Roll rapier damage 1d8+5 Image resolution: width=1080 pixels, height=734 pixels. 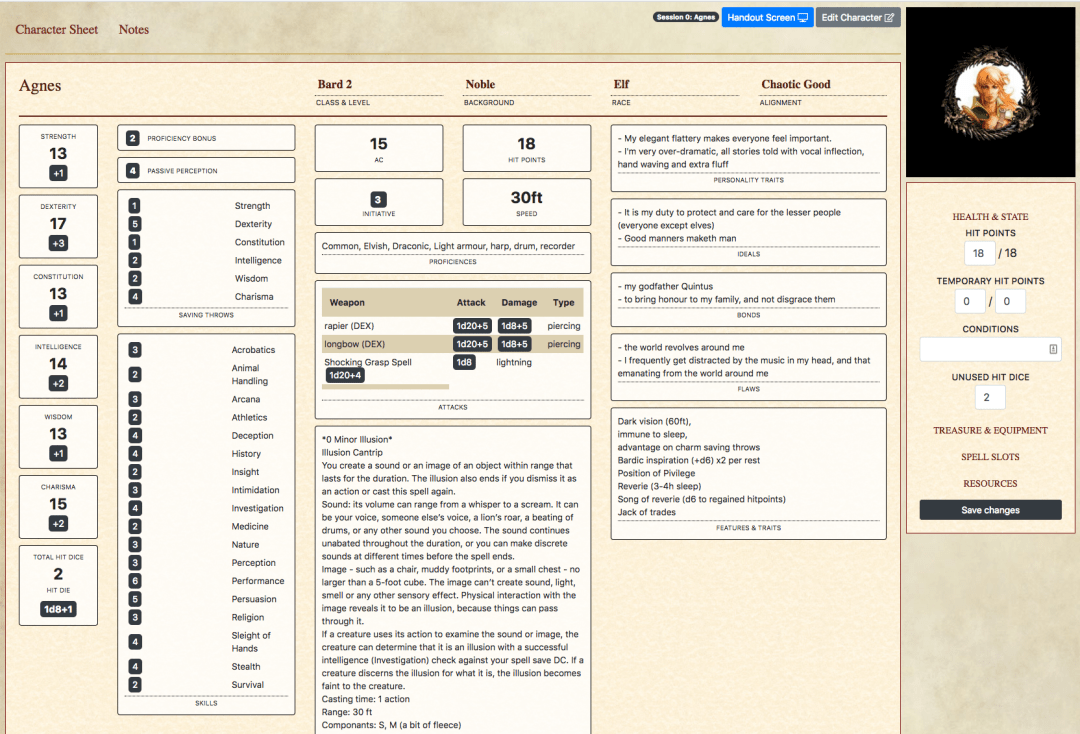pos(515,326)
